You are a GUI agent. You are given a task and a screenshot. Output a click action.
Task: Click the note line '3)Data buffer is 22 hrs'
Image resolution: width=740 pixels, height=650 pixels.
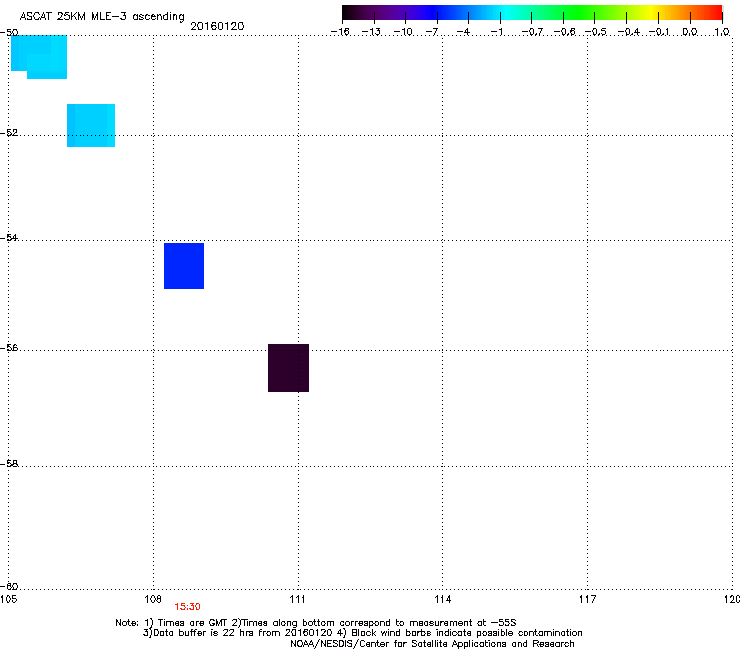click(362, 633)
